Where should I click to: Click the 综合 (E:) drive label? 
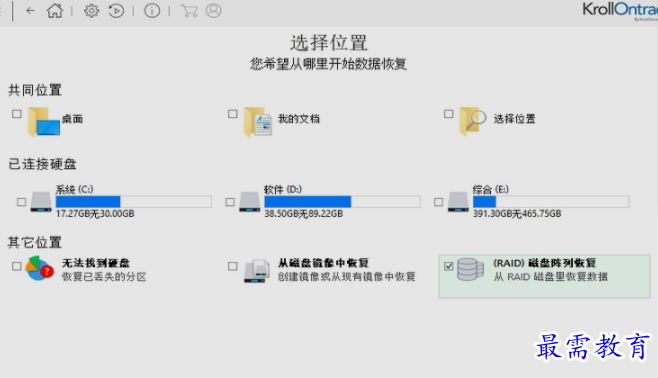coord(491,190)
